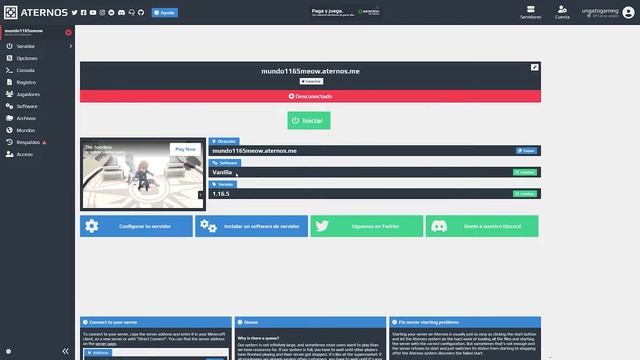Open Opciones in the sidebar

click(x=27, y=58)
